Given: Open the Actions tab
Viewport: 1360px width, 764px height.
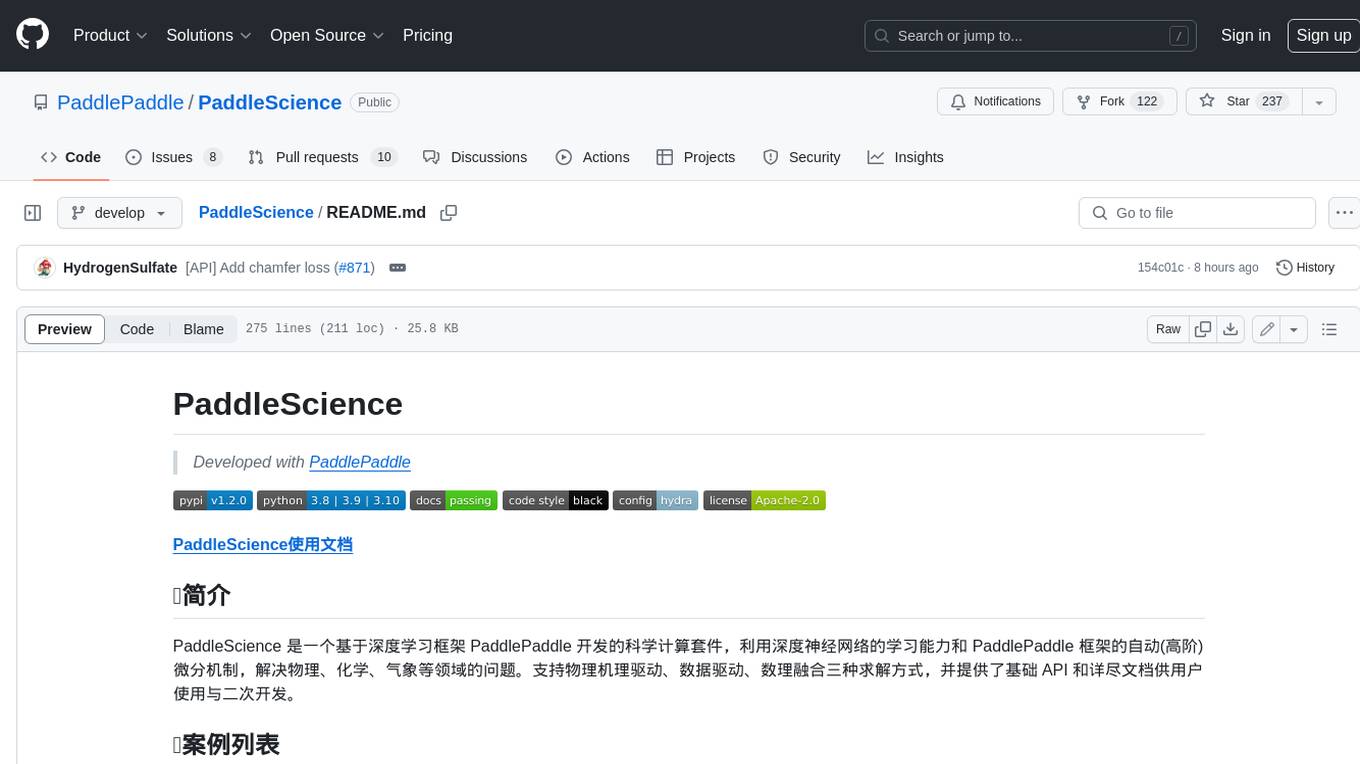Looking at the screenshot, I should pos(592,157).
